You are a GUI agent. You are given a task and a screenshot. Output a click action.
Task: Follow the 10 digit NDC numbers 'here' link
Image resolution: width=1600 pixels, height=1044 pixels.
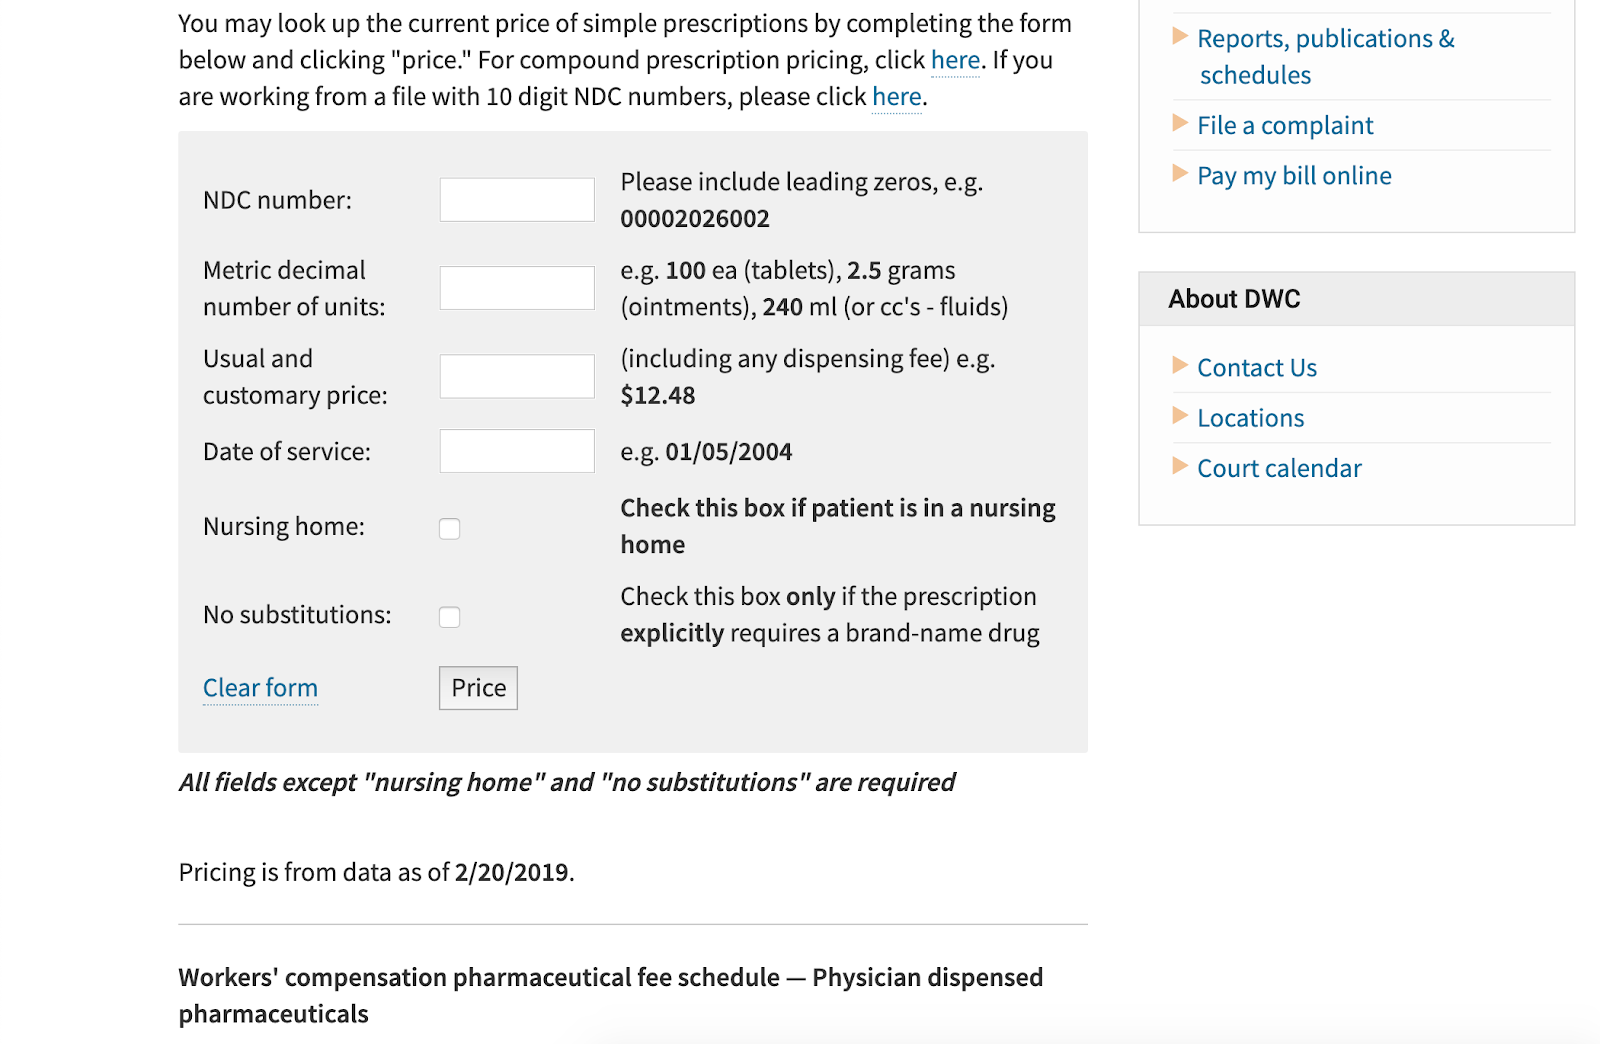[896, 97]
